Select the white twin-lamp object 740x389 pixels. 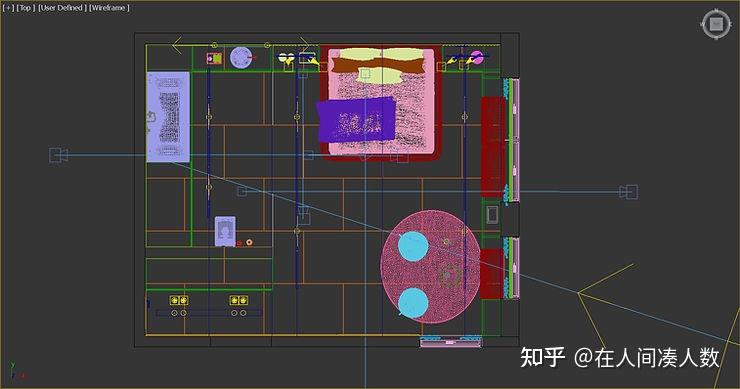pyautogui.click(x=286, y=58)
